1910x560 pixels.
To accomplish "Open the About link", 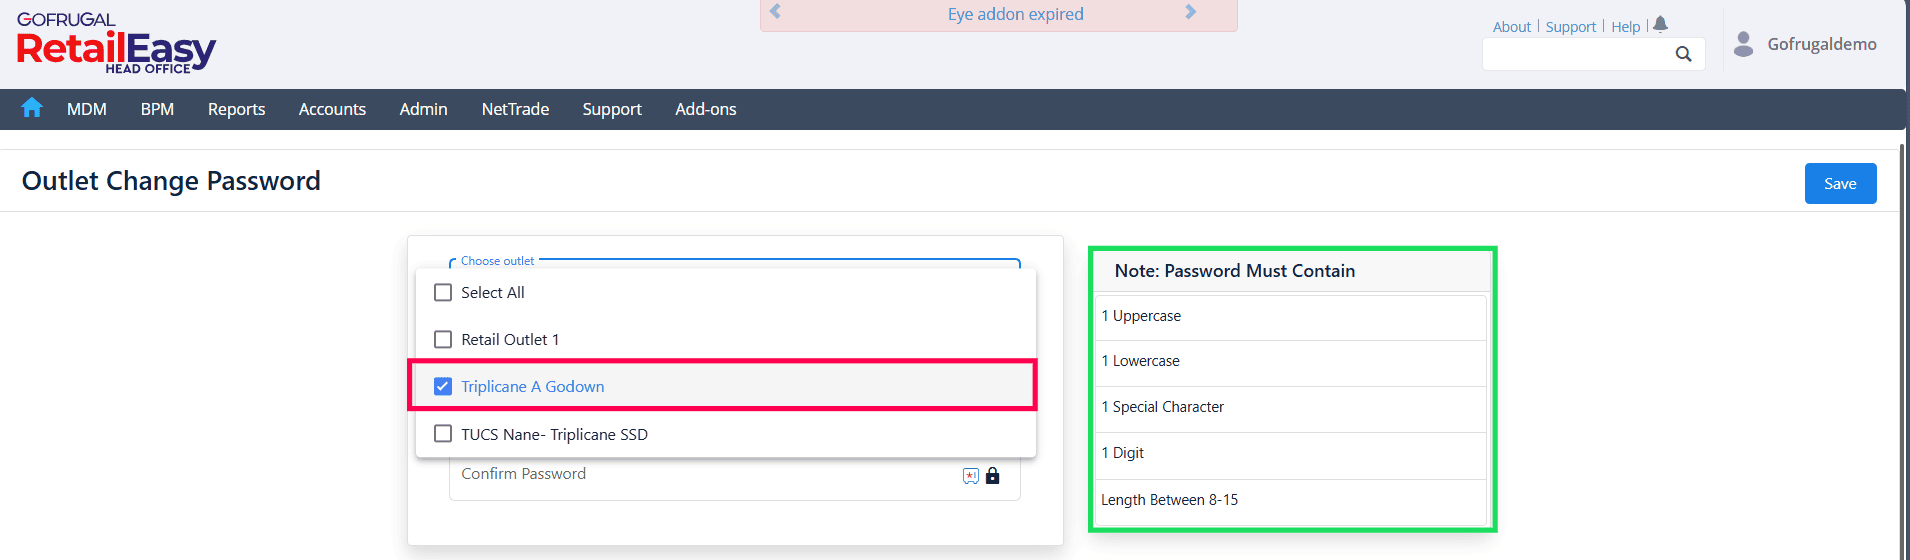I will point(1511,27).
